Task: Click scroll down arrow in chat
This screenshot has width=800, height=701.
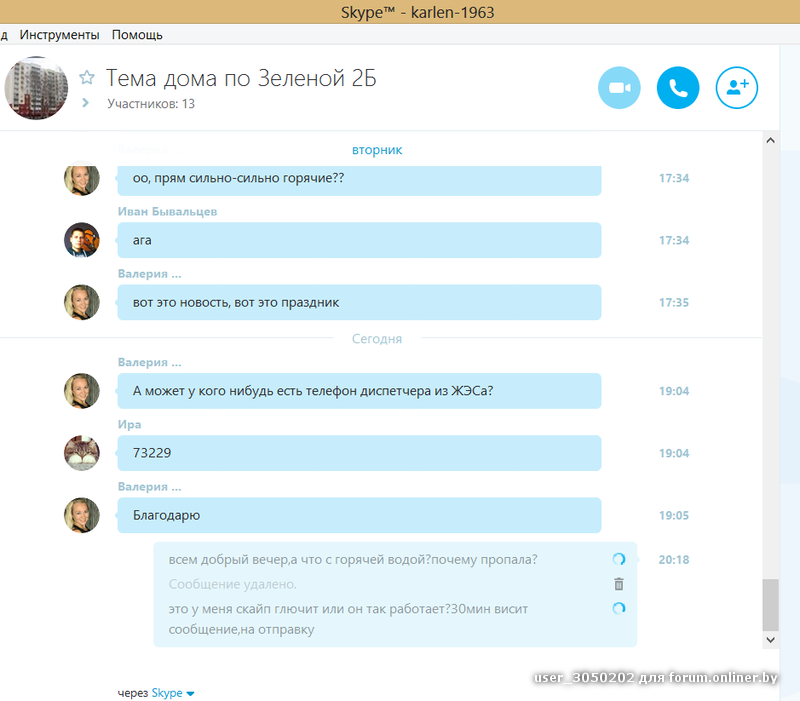Action: click(x=770, y=640)
